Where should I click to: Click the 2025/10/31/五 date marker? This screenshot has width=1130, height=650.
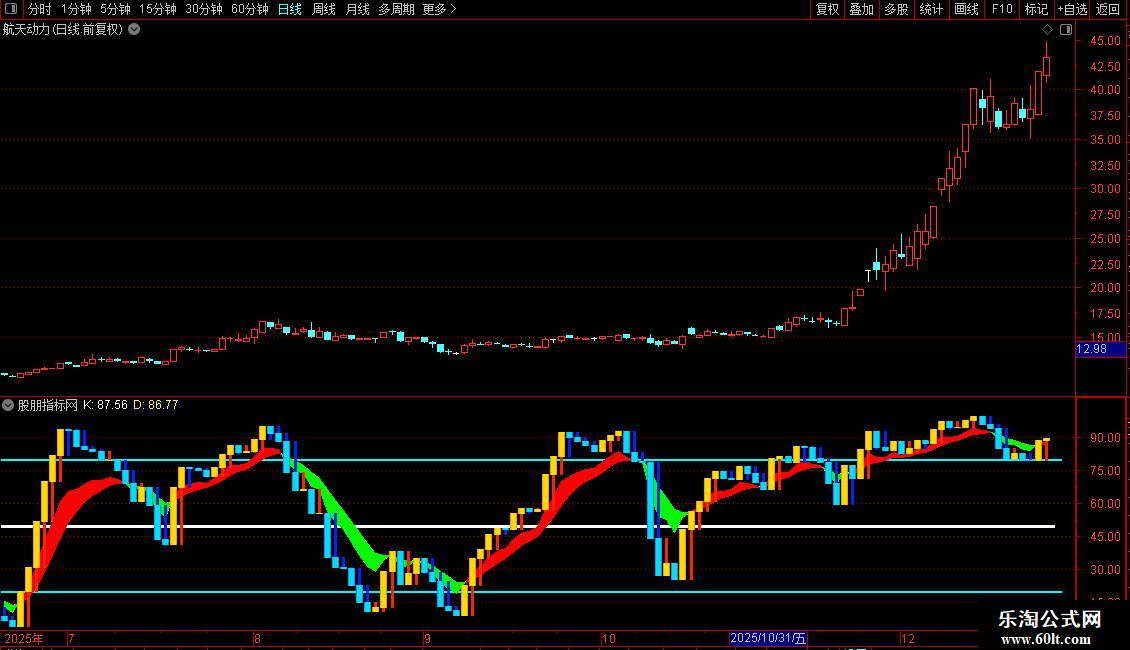[768, 638]
